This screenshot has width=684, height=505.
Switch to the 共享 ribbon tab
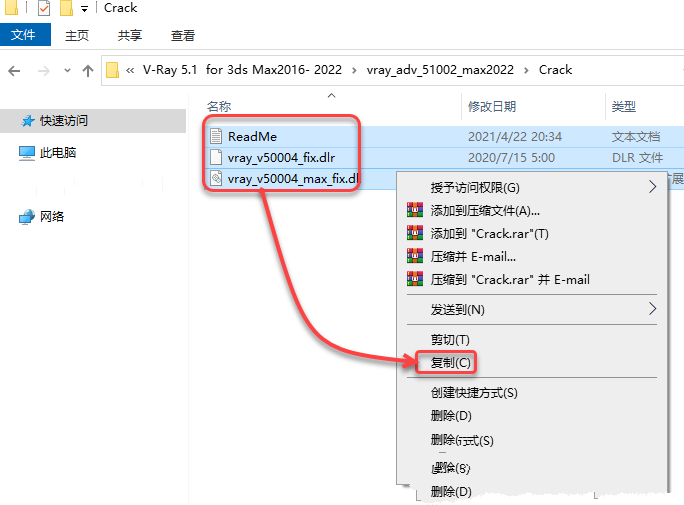click(x=130, y=35)
